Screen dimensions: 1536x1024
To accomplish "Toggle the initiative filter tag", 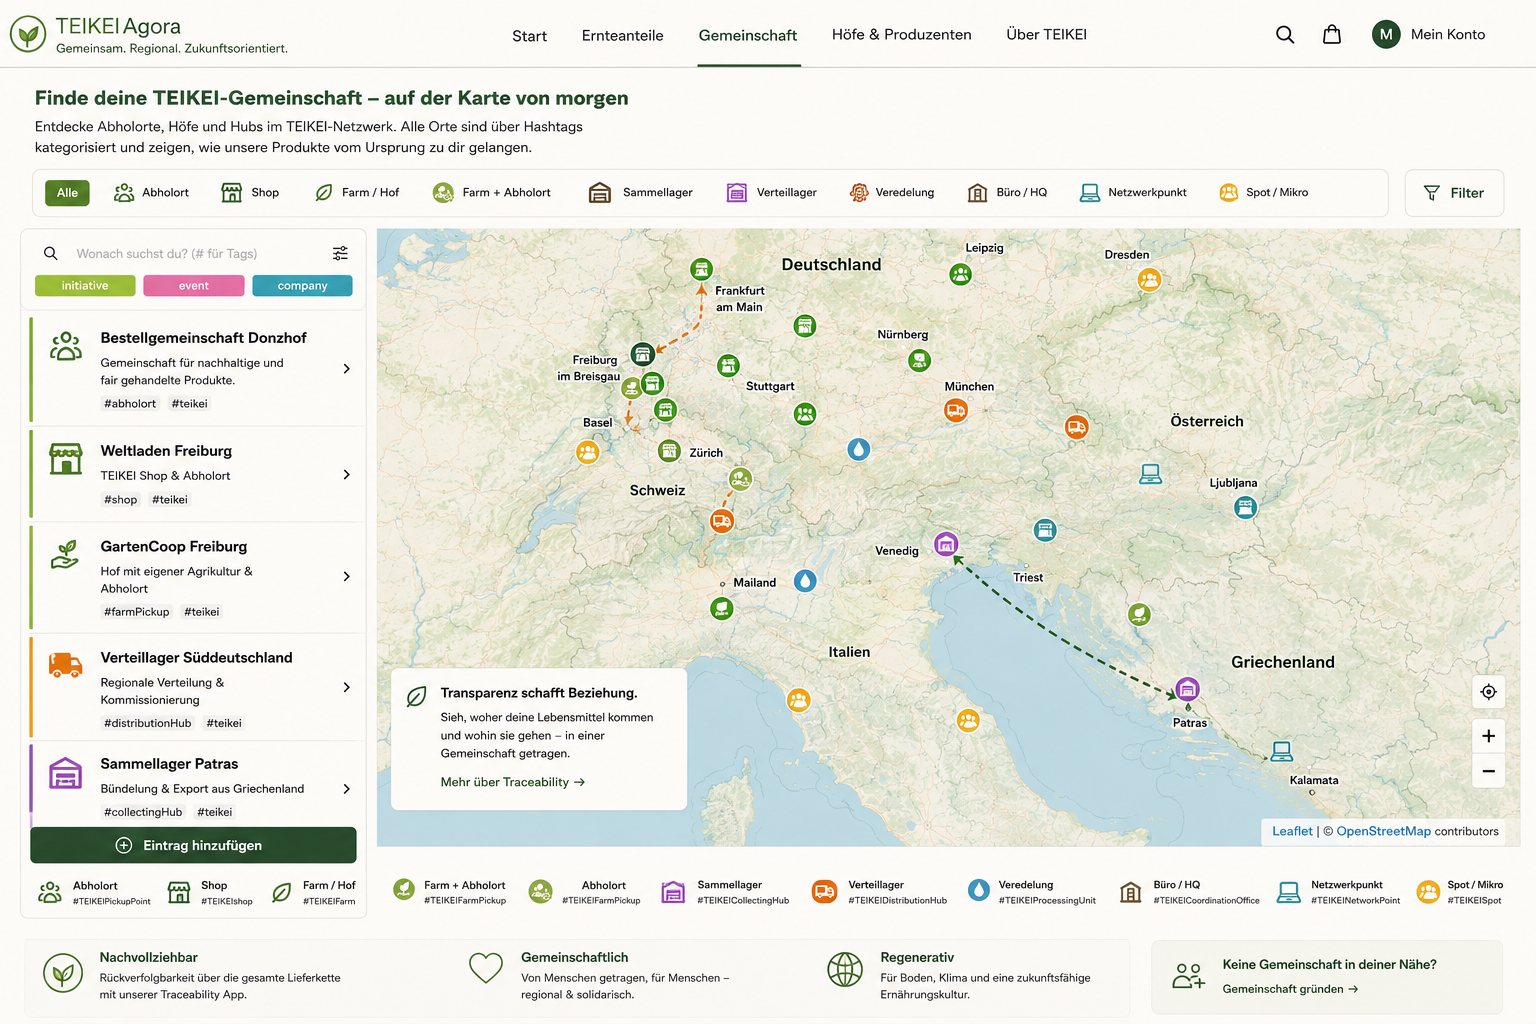I will (85, 286).
